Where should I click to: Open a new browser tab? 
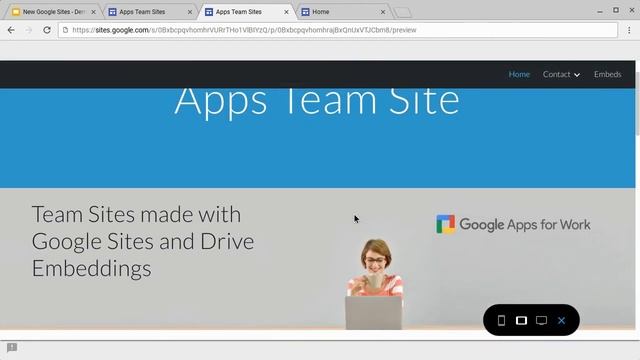(x=402, y=13)
